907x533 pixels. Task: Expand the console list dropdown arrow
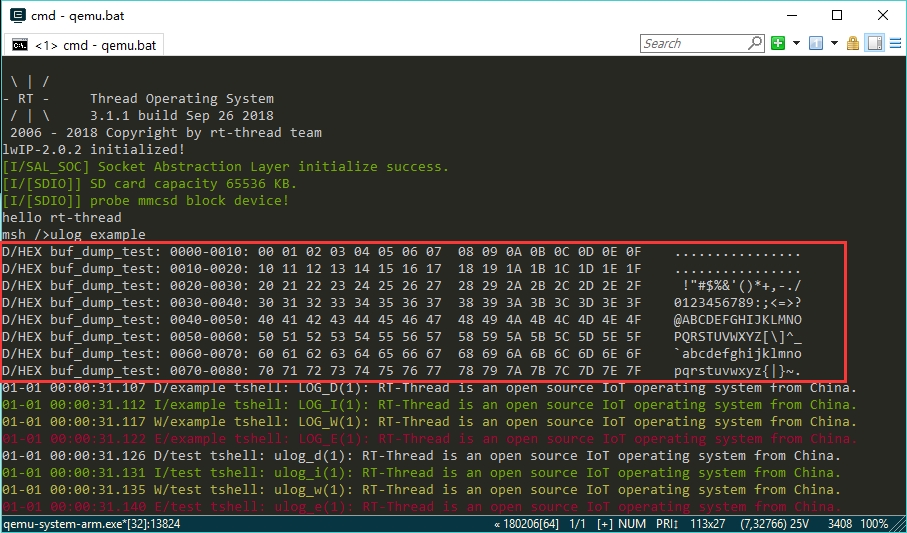click(834, 43)
